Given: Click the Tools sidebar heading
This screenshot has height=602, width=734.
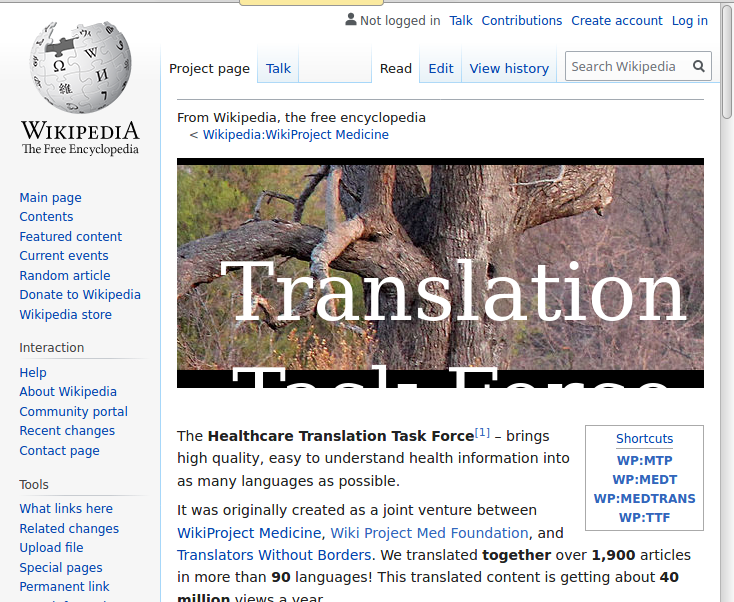Looking at the screenshot, I should 34,485.
